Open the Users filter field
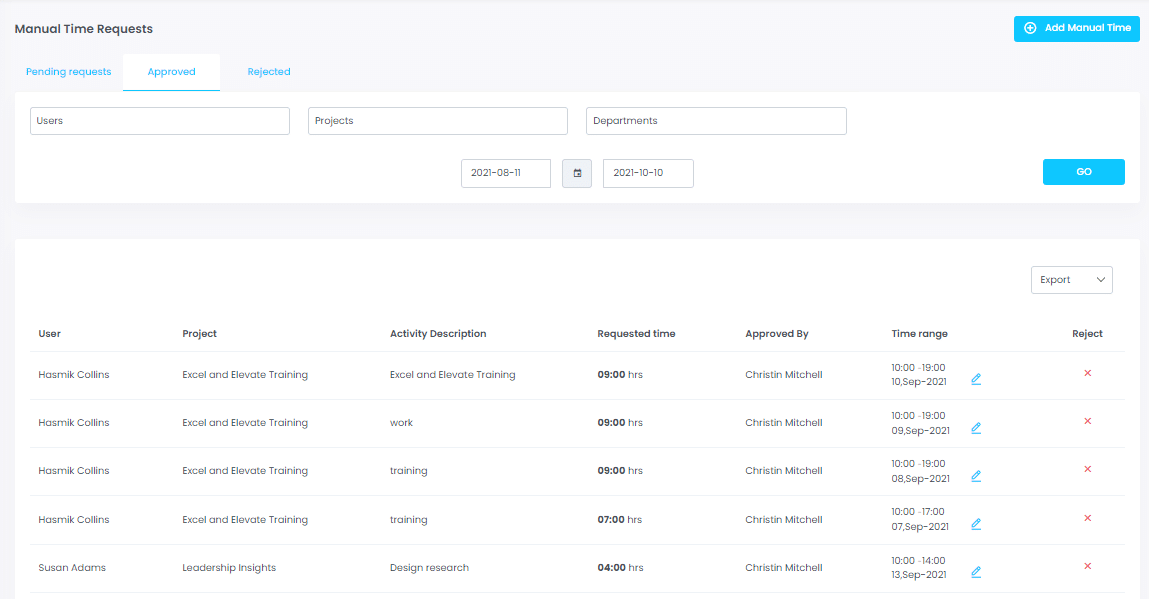Viewport: 1149px width, 599px height. point(160,121)
